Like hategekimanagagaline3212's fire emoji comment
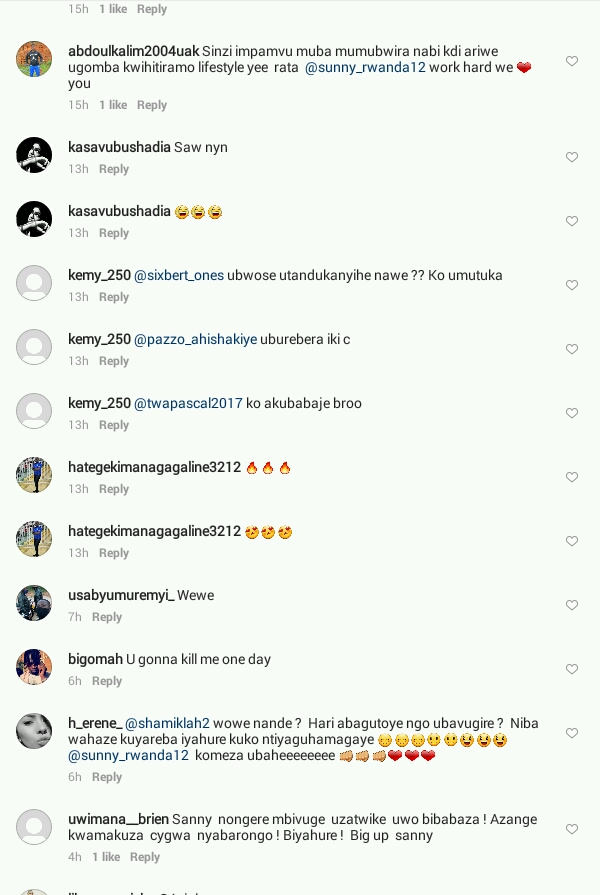 [x=571, y=477]
